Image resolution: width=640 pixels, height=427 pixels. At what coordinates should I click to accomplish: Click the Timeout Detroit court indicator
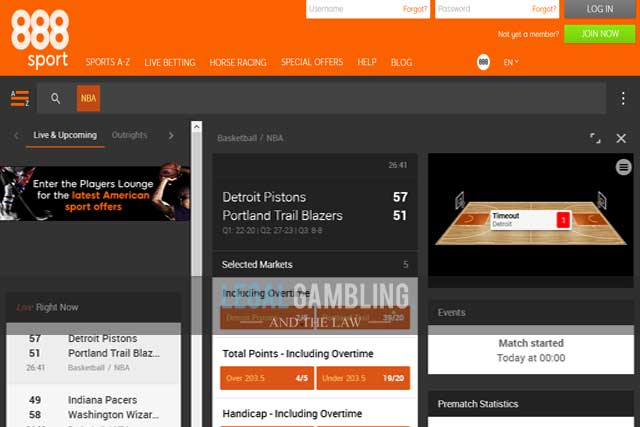(x=530, y=220)
